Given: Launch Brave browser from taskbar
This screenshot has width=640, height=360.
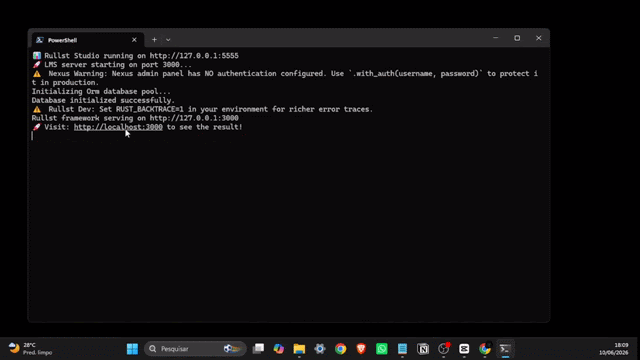Looking at the screenshot, I should click(x=361, y=349).
